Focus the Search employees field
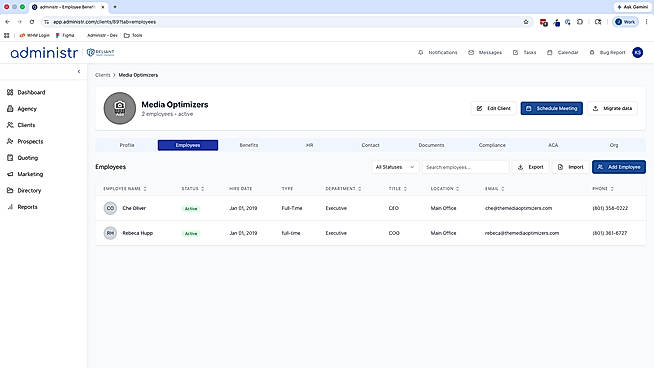 coord(465,167)
